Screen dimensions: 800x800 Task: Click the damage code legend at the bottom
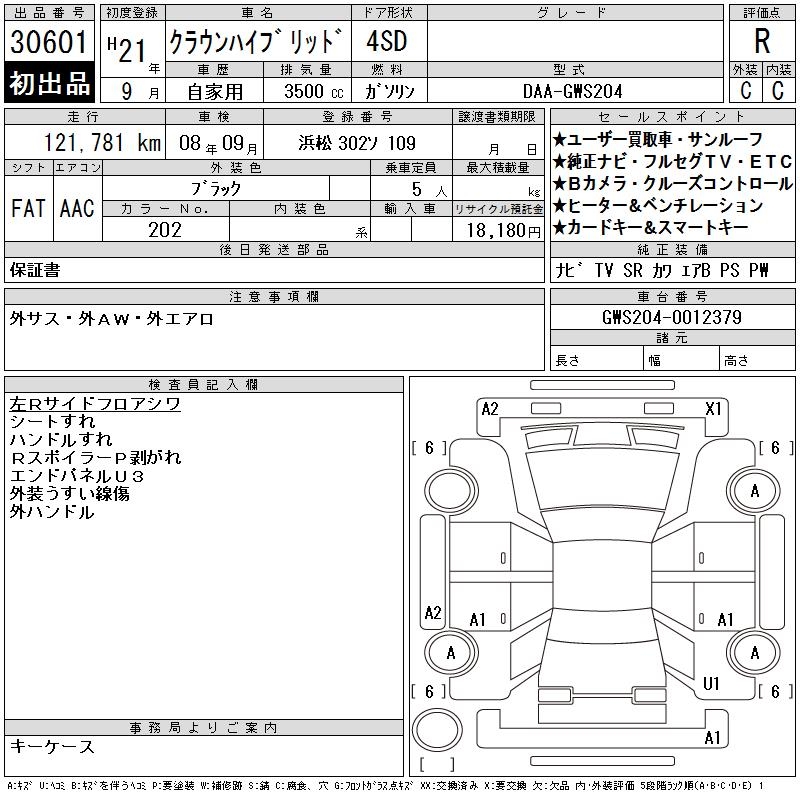(x=385, y=786)
